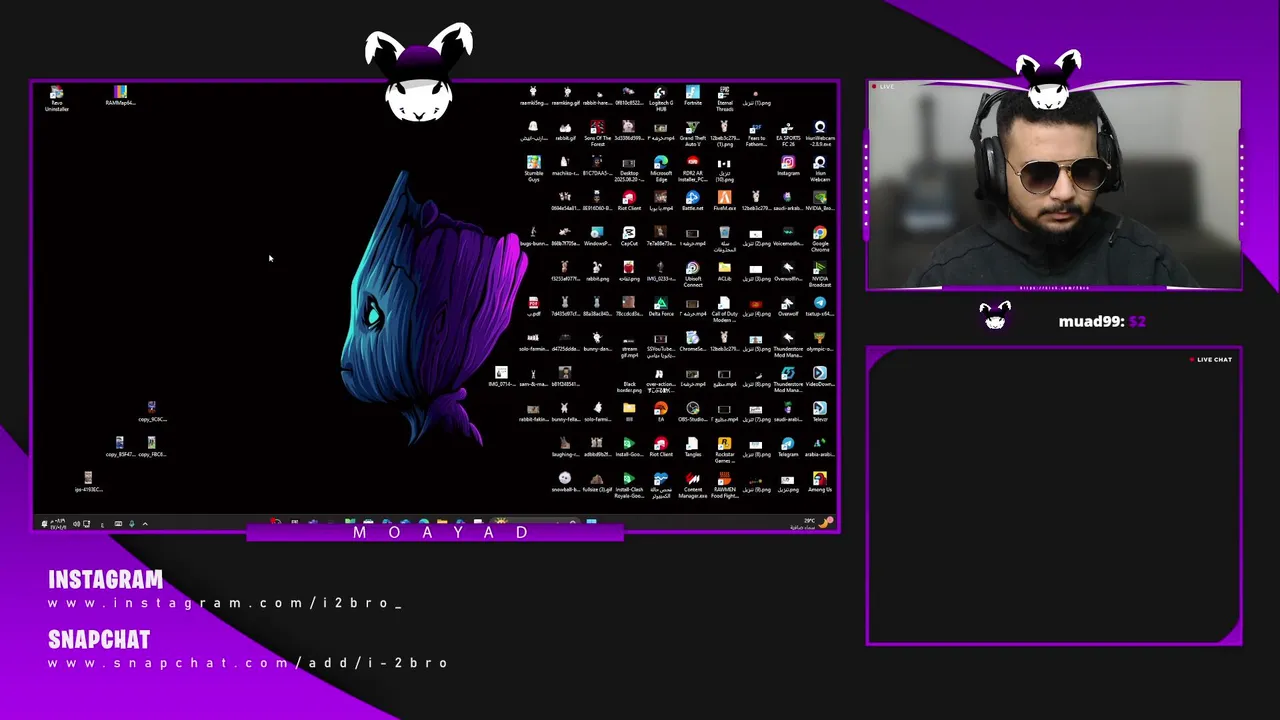Open the VideoDown... desktop shortcut
The image size is (1280, 720).
(x=820, y=376)
